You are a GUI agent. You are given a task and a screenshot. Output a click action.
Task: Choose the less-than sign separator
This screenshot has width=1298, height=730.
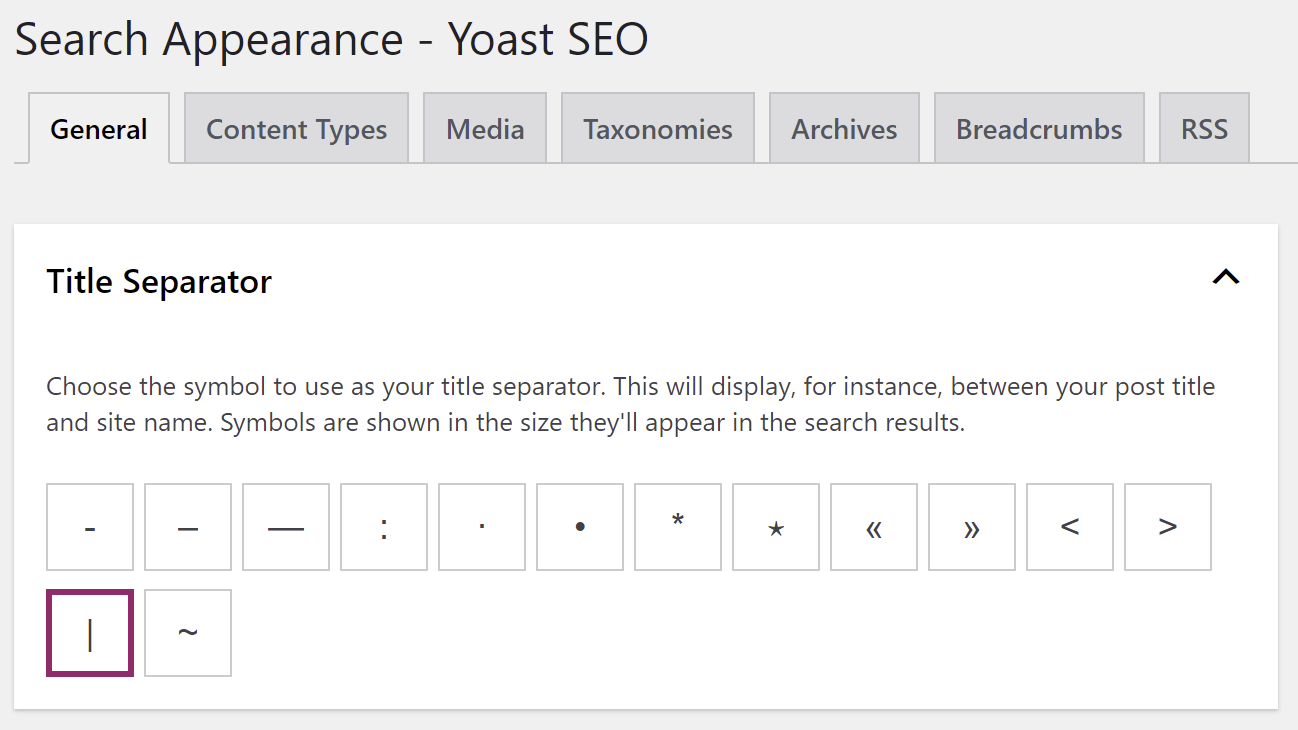[1070, 527]
